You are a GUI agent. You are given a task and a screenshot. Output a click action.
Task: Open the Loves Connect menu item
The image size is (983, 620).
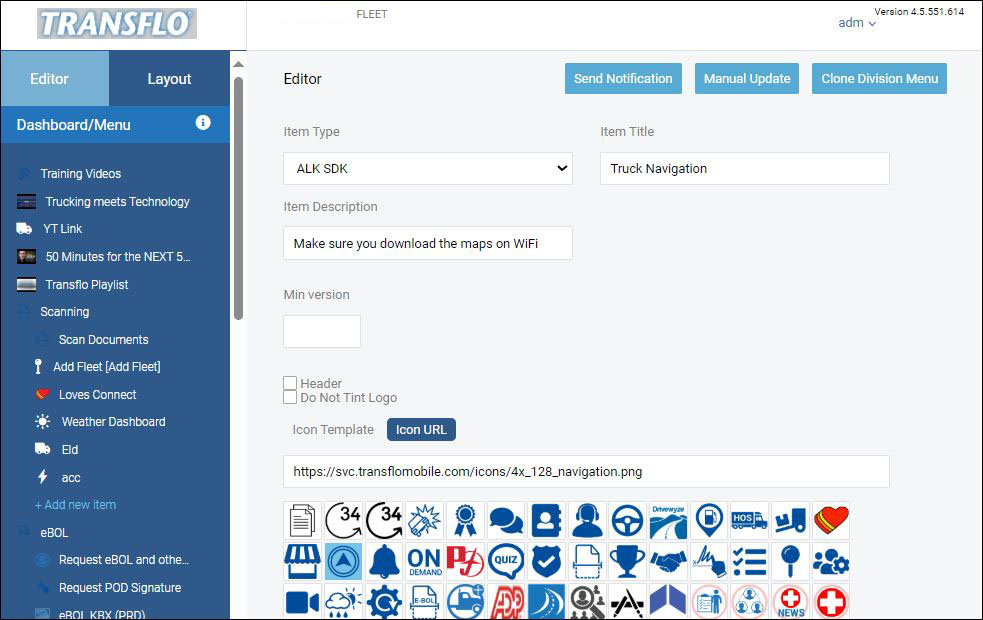pyautogui.click(x=97, y=394)
